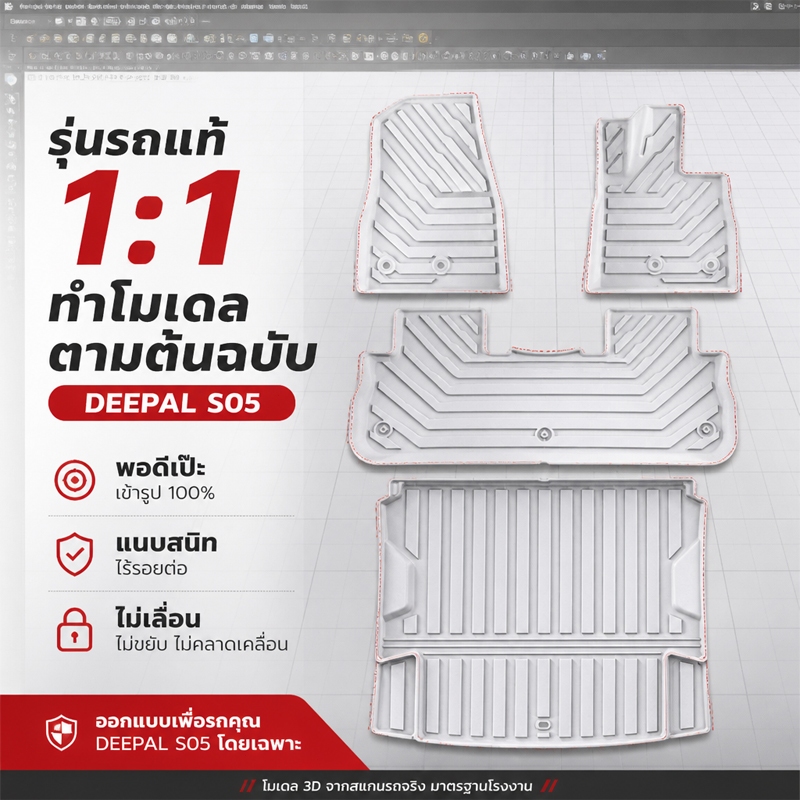
Task: Click the footer text โมเดล 3D จากสแกนรถจริง
Action: [343, 786]
